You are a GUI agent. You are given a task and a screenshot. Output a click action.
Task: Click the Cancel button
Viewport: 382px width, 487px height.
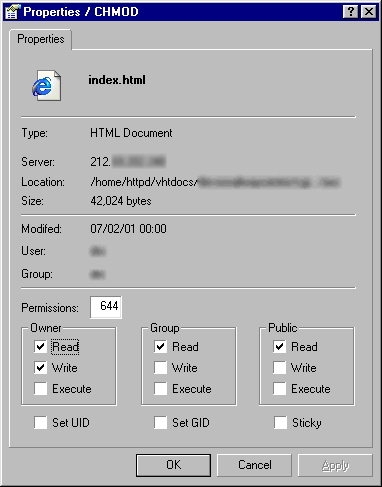tap(254, 465)
